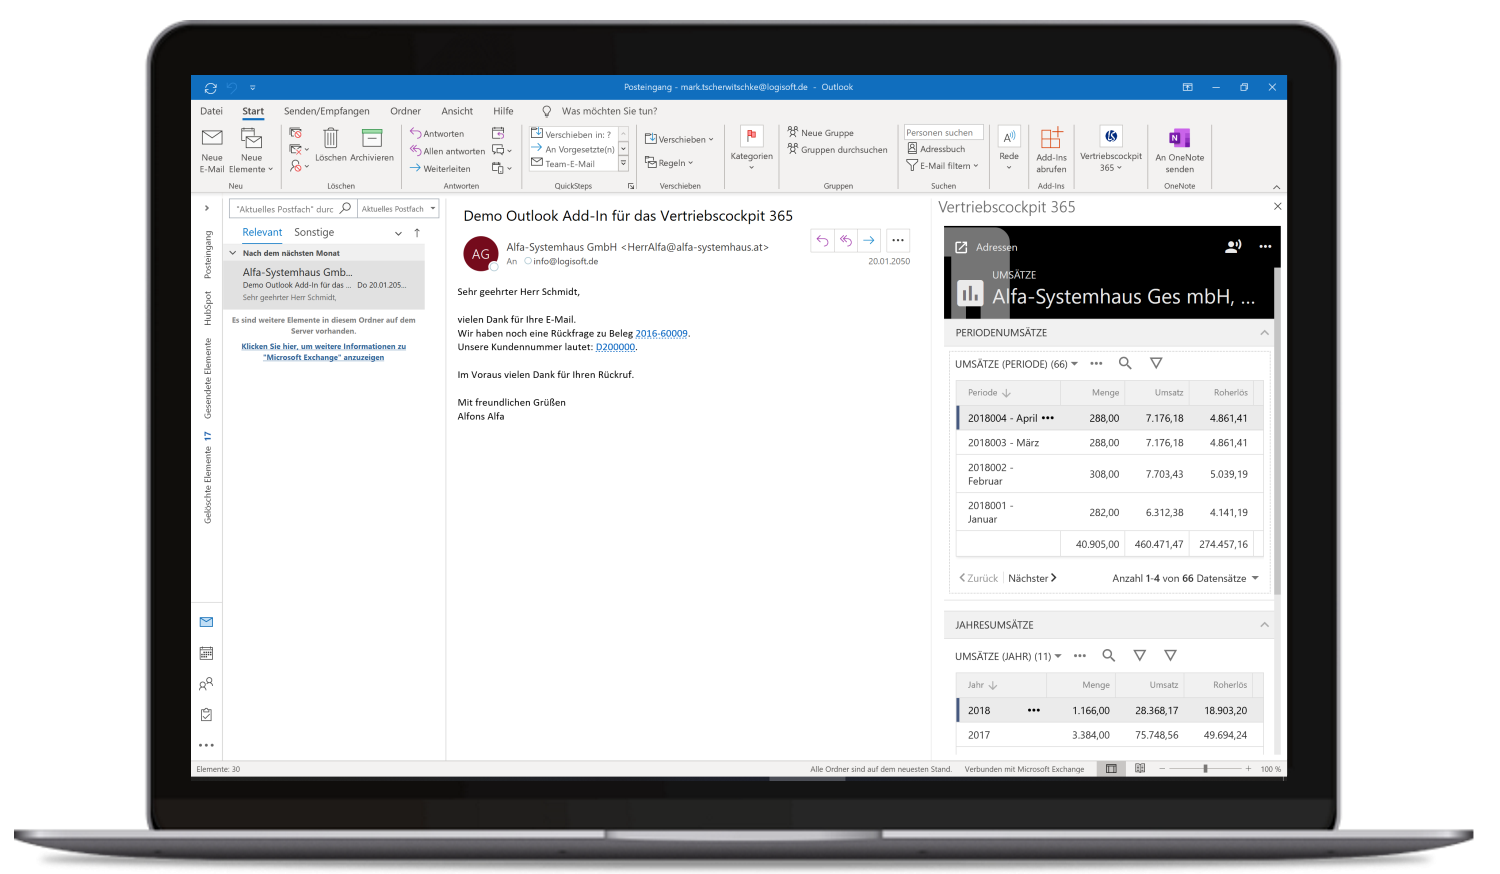Image resolution: width=1500 pixels, height=874 pixels.
Task: Open the Verschieben dropdown in the ribbon
Action: pyautogui.click(x=679, y=139)
